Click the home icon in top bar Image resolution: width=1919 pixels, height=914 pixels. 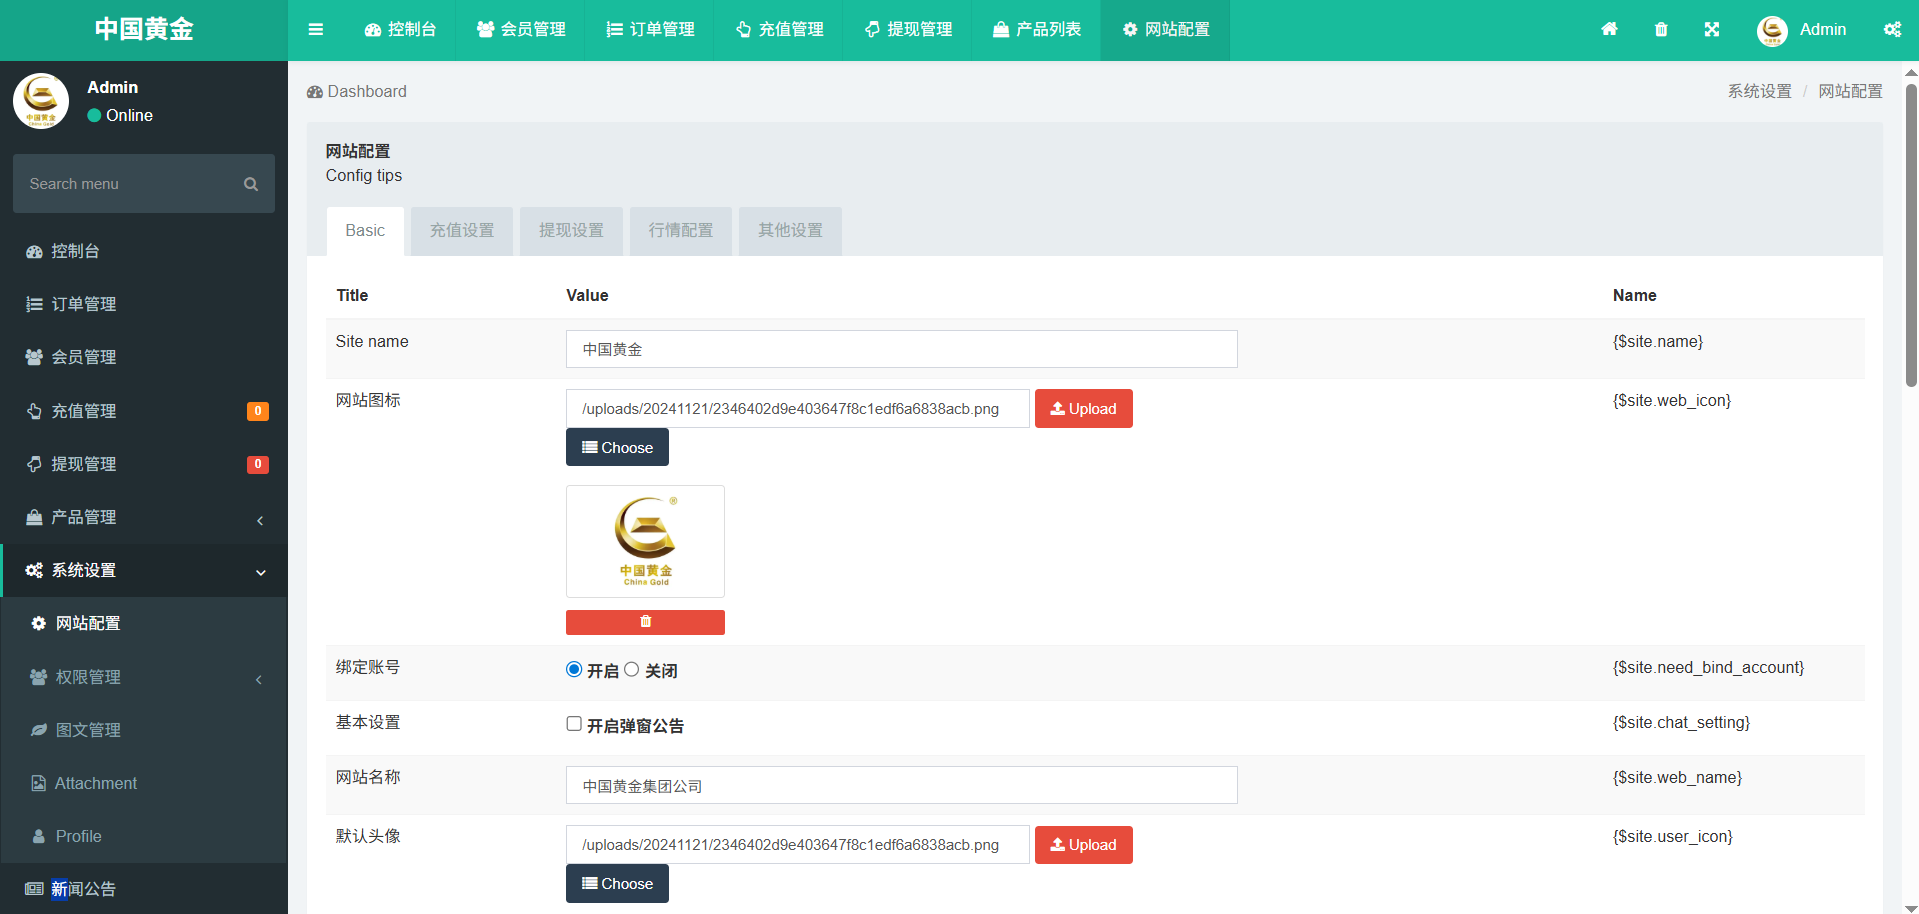(x=1609, y=30)
